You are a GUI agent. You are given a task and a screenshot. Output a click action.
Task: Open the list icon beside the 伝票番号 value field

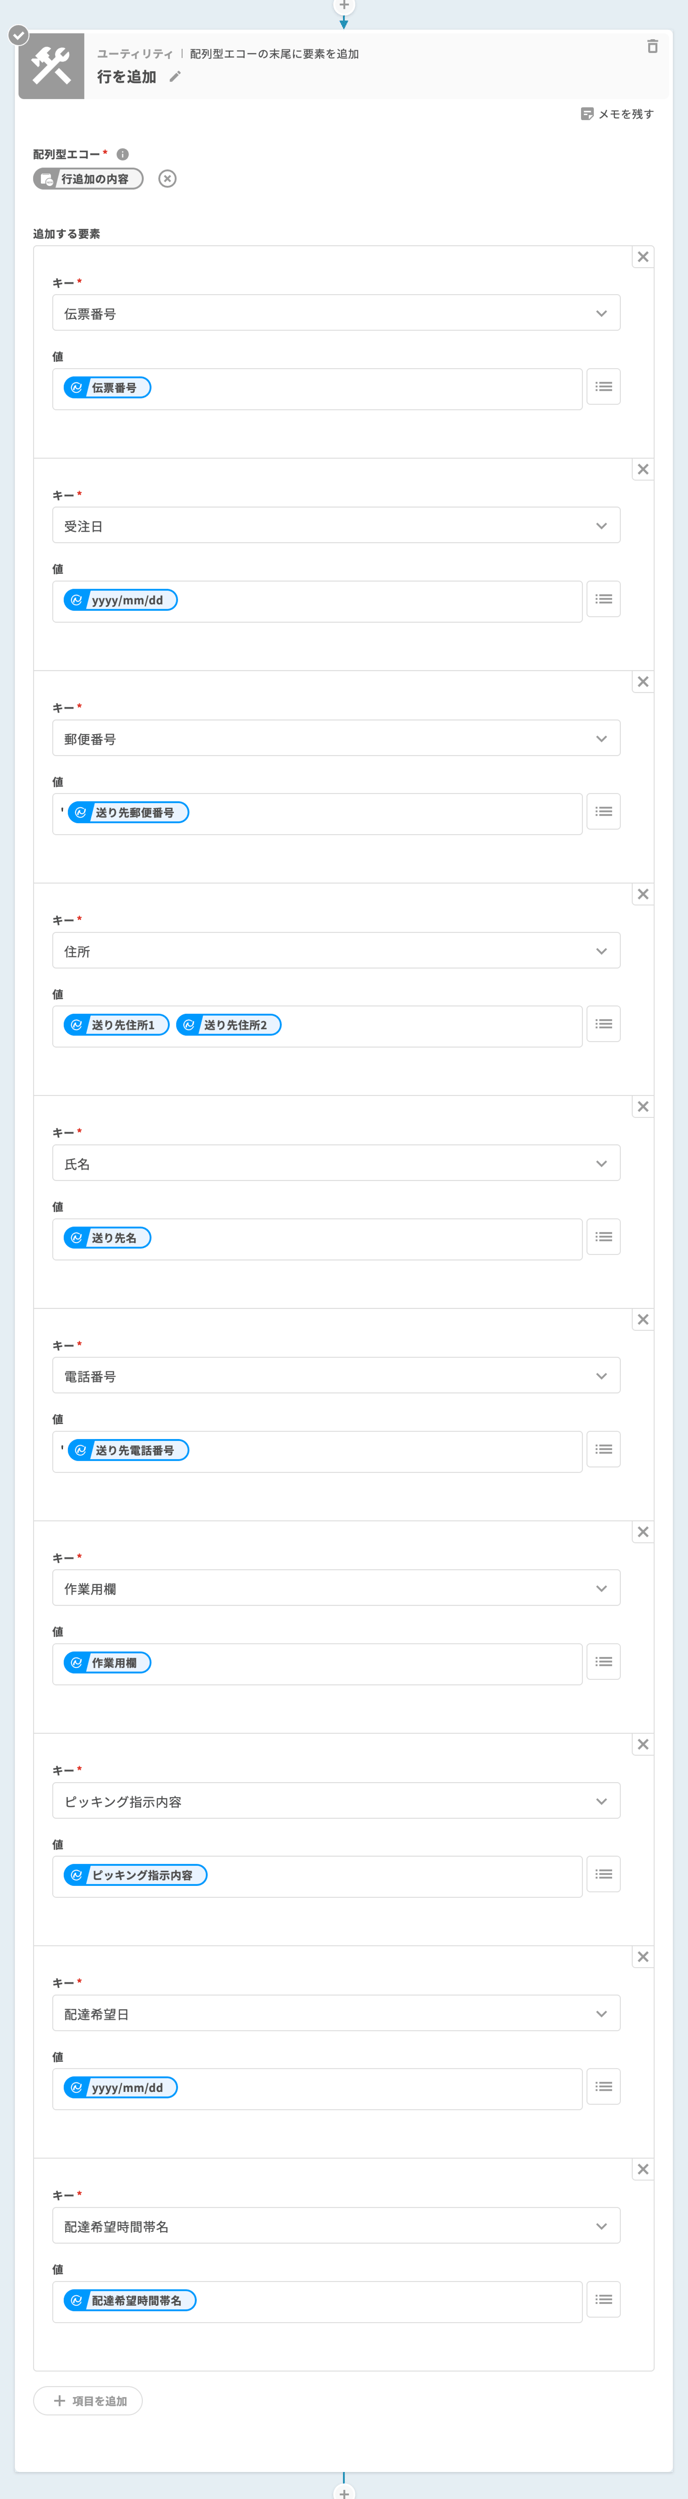(603, 387)
